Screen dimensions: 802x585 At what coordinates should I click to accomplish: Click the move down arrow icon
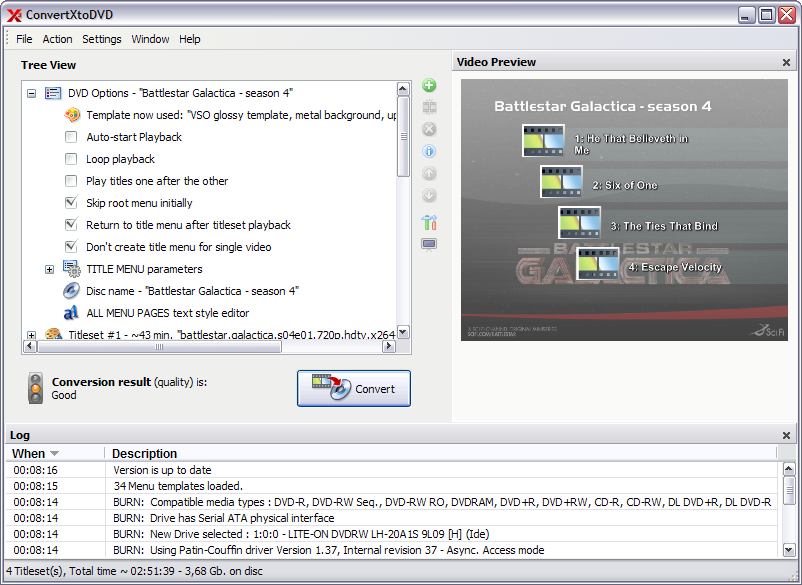(429, 195)
